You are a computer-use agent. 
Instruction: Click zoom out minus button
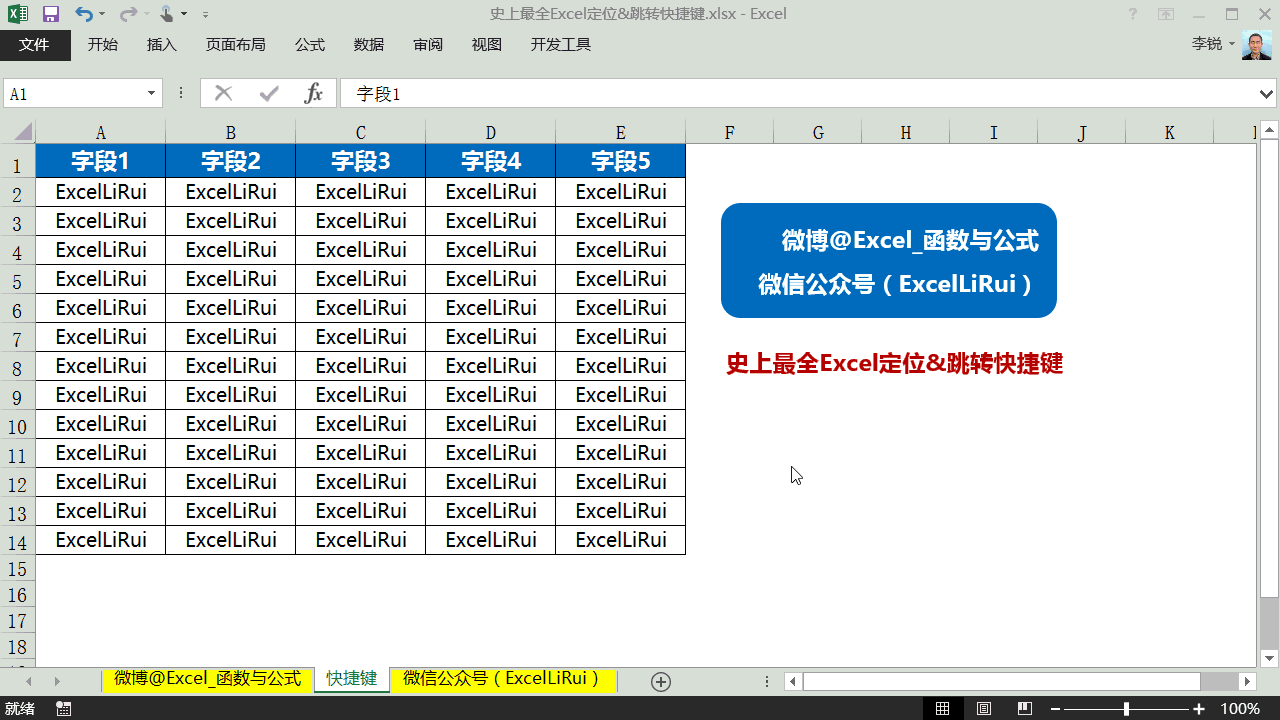[1054, 708]
